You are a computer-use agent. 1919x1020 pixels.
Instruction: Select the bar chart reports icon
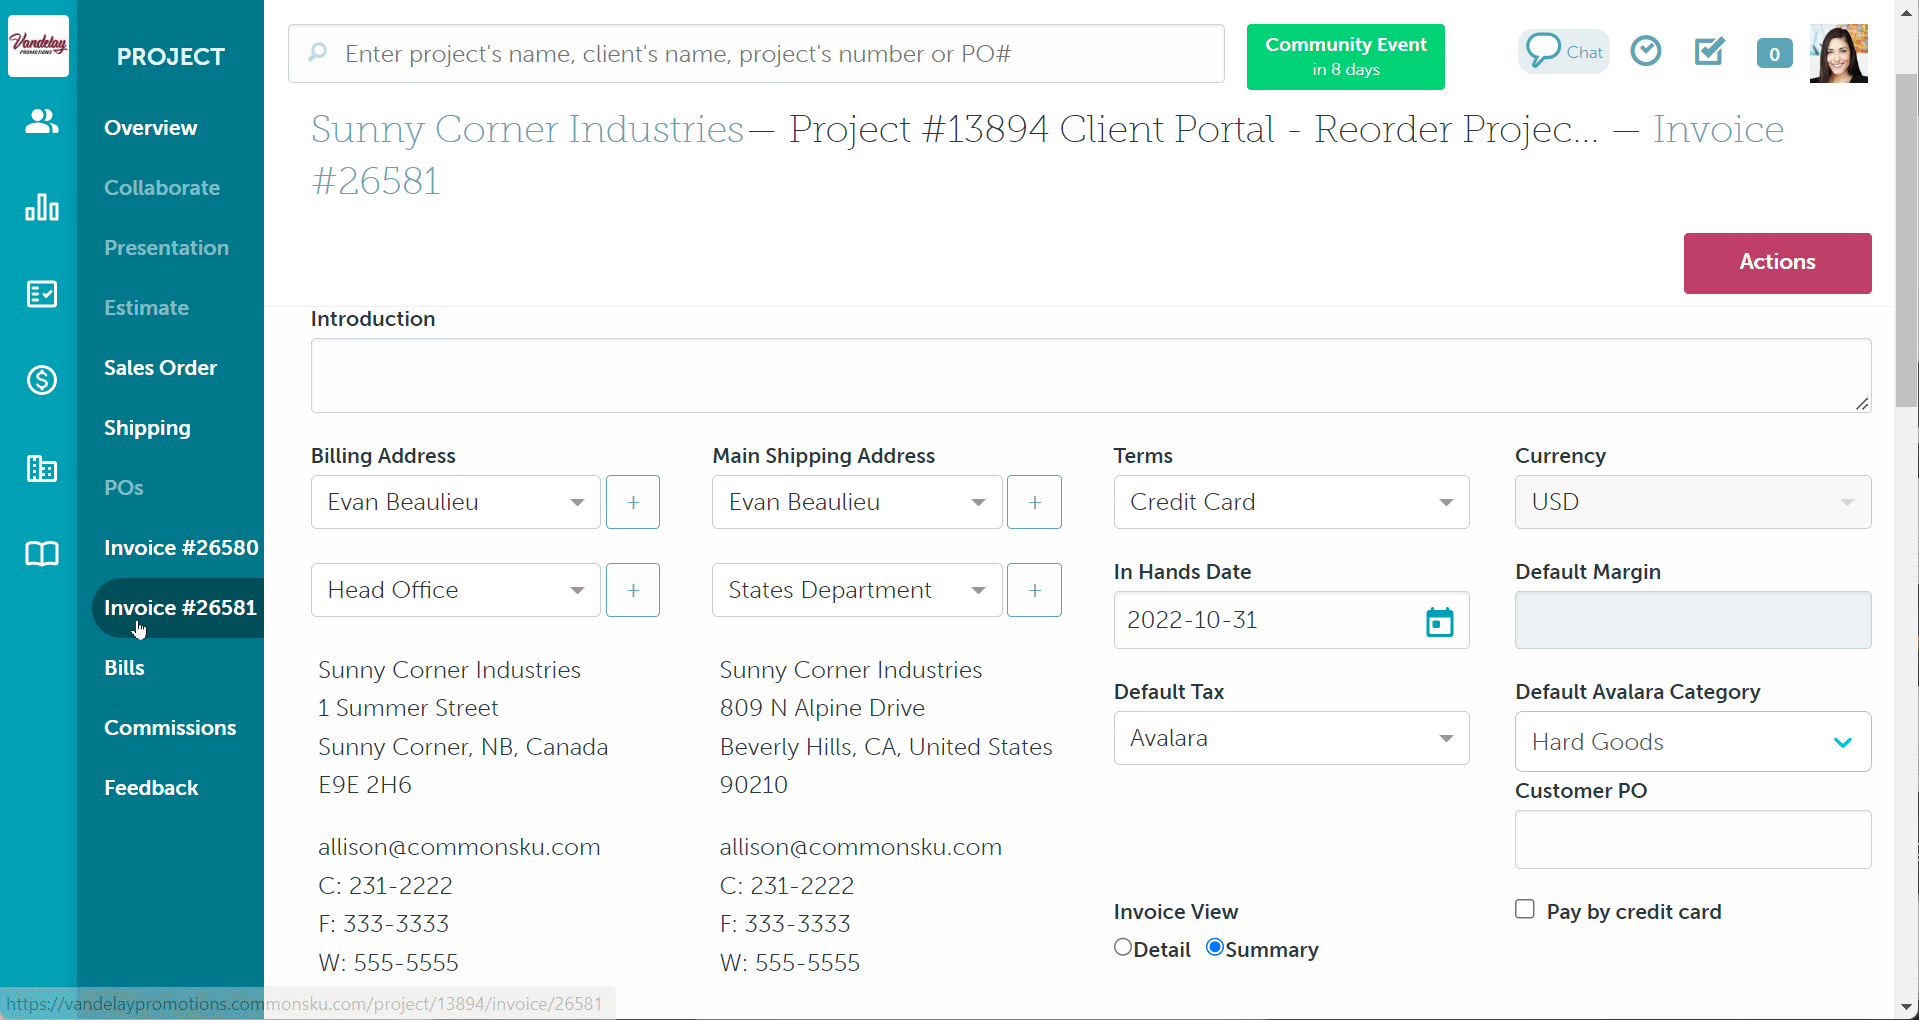pyautogui.click(x=40, y=207)
